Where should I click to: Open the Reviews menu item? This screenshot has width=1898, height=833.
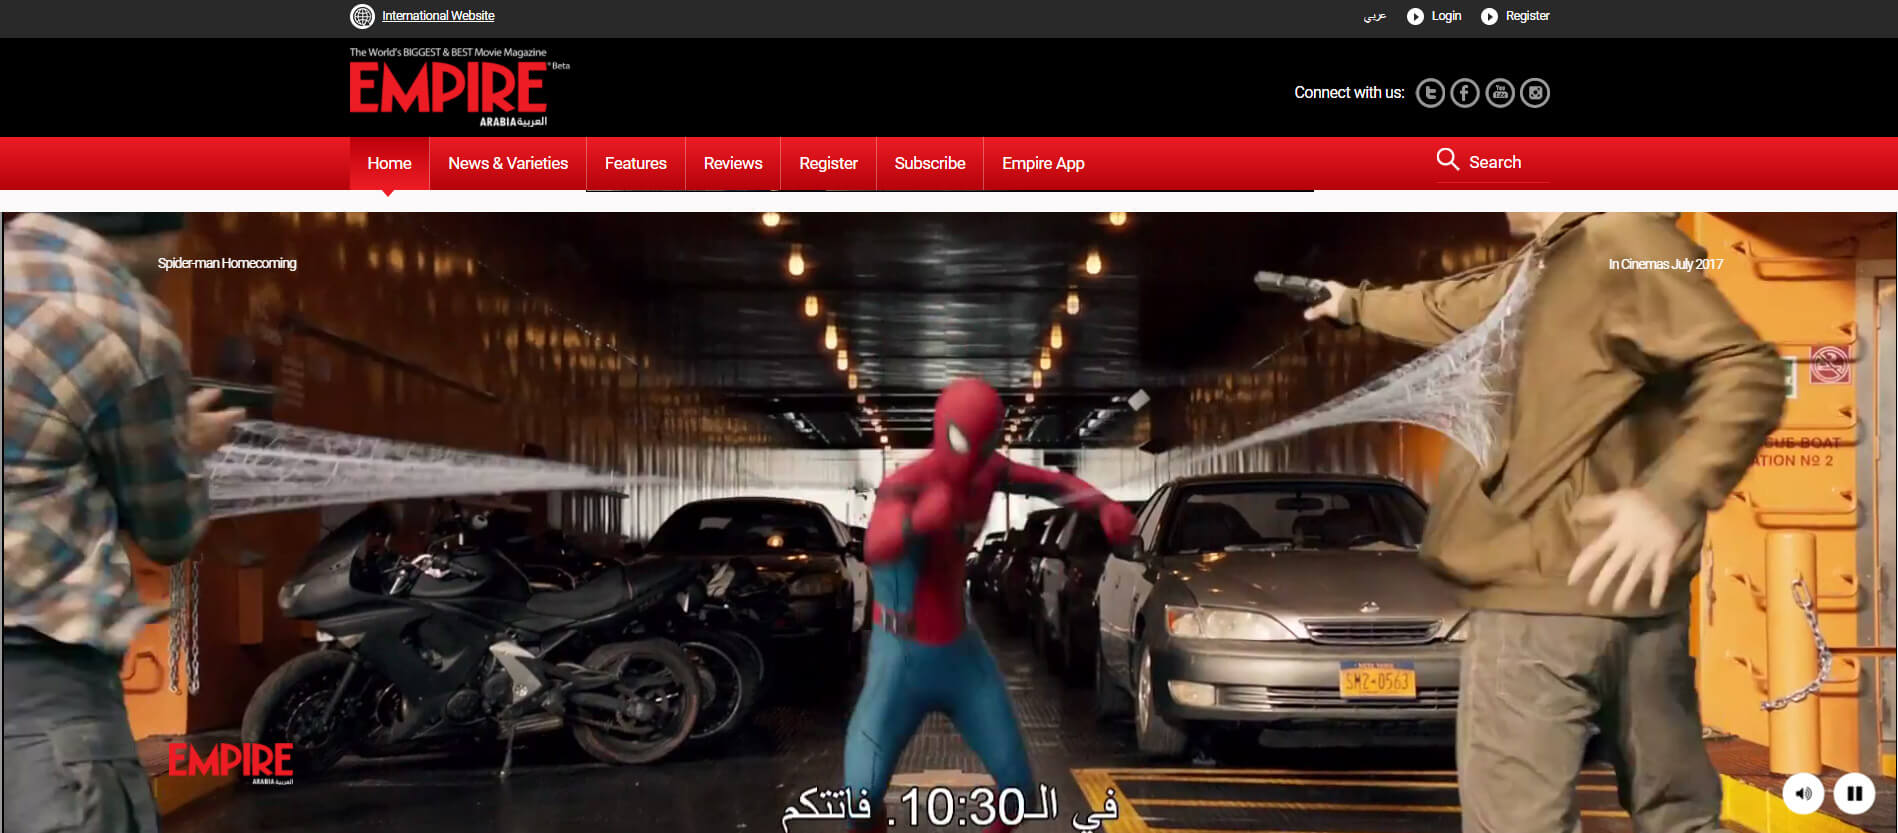(733, 163)
